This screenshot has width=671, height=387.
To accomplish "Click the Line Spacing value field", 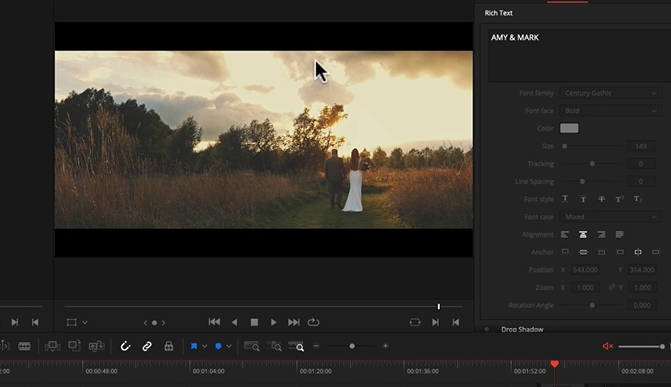I will tap(641, 182).
